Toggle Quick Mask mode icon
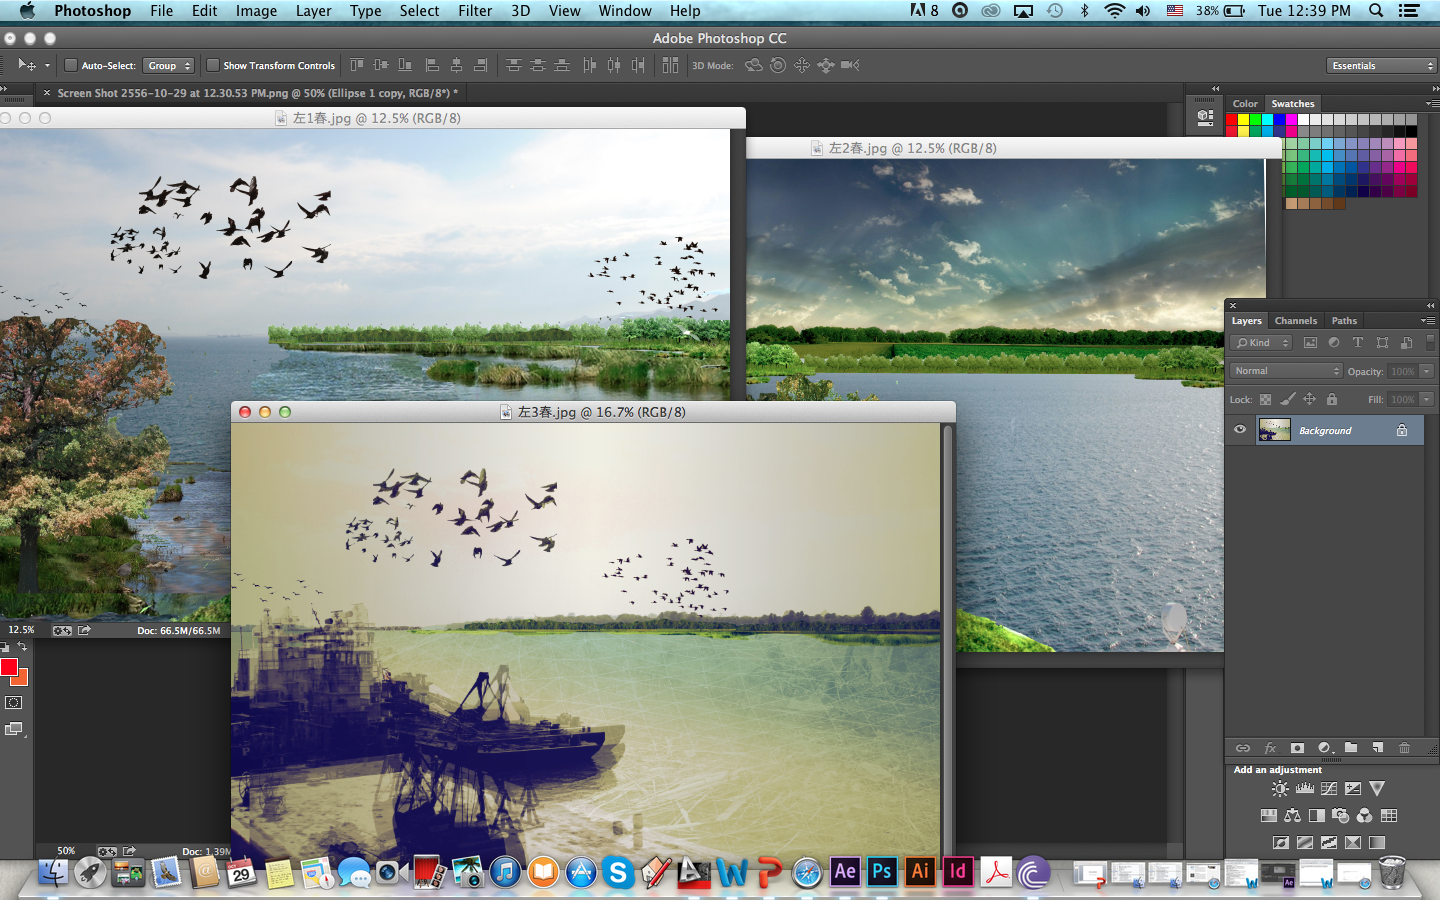1440x900 pixels. point(14,703)
